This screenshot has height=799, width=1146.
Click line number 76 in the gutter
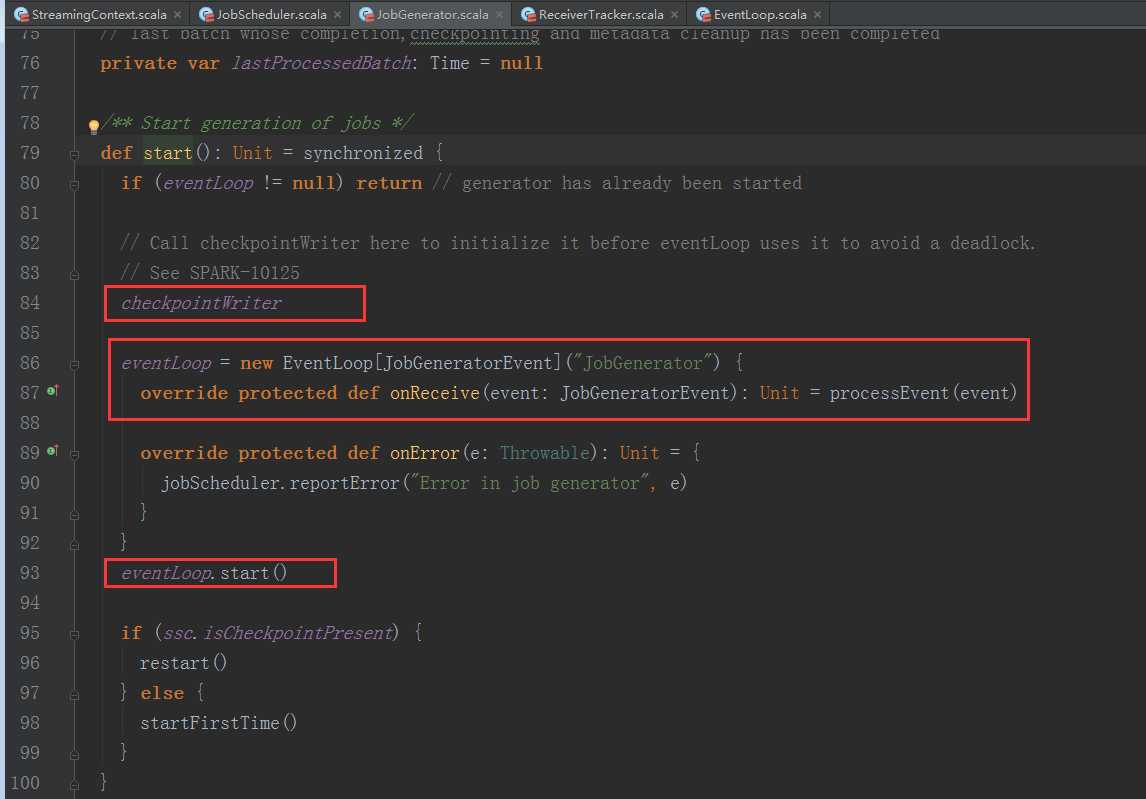(x=30, y=63)
